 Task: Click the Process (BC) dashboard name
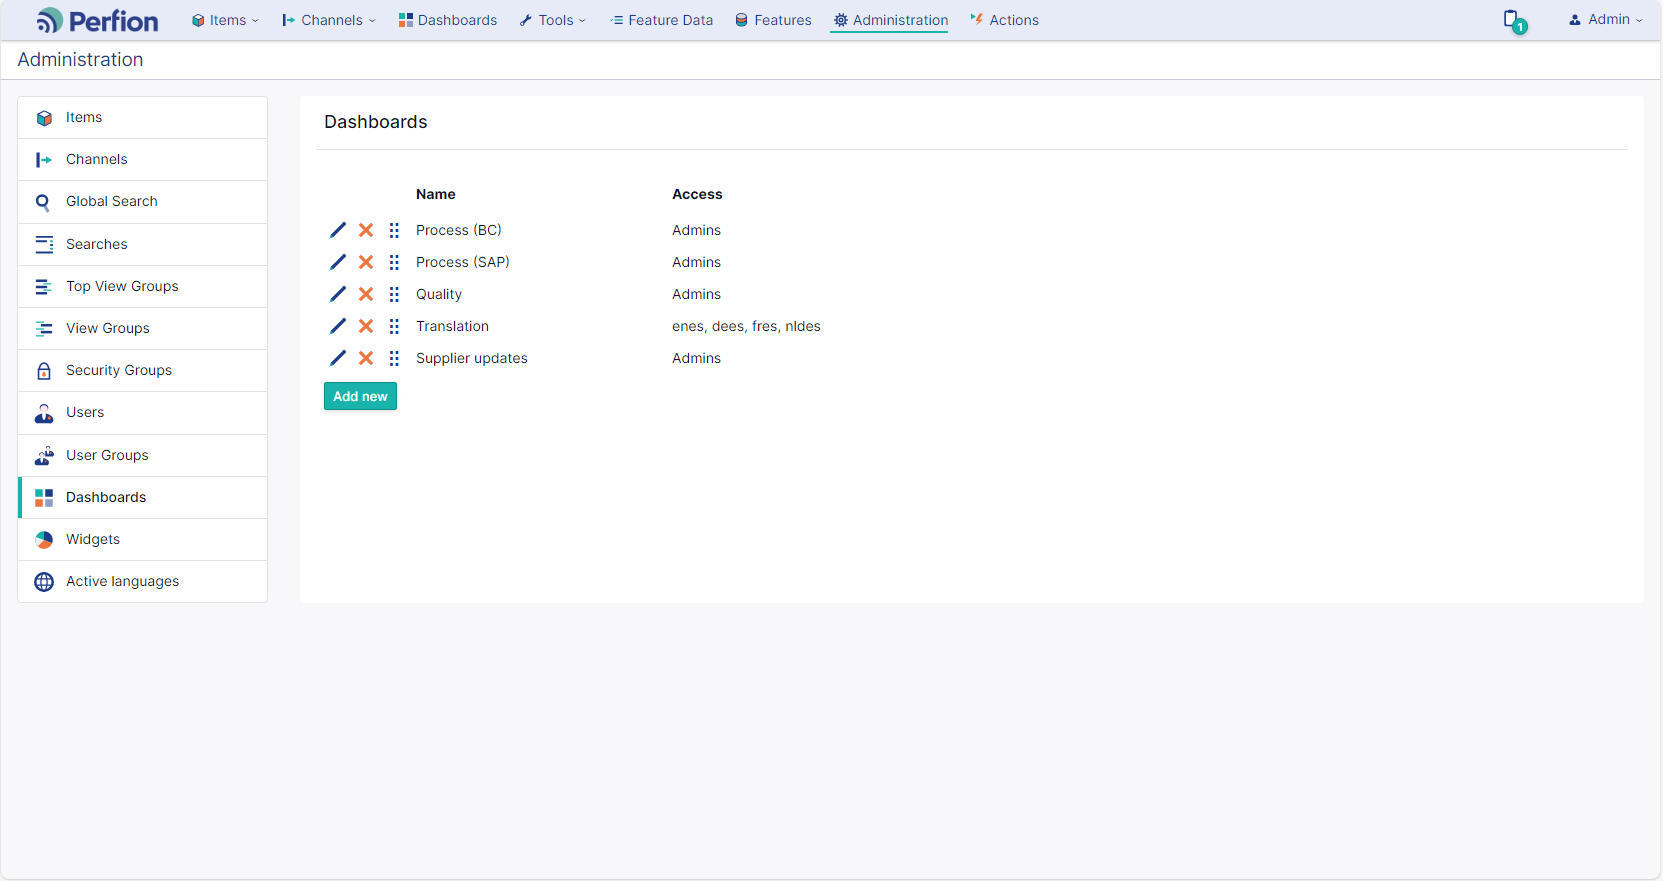(x=459, y=230)
